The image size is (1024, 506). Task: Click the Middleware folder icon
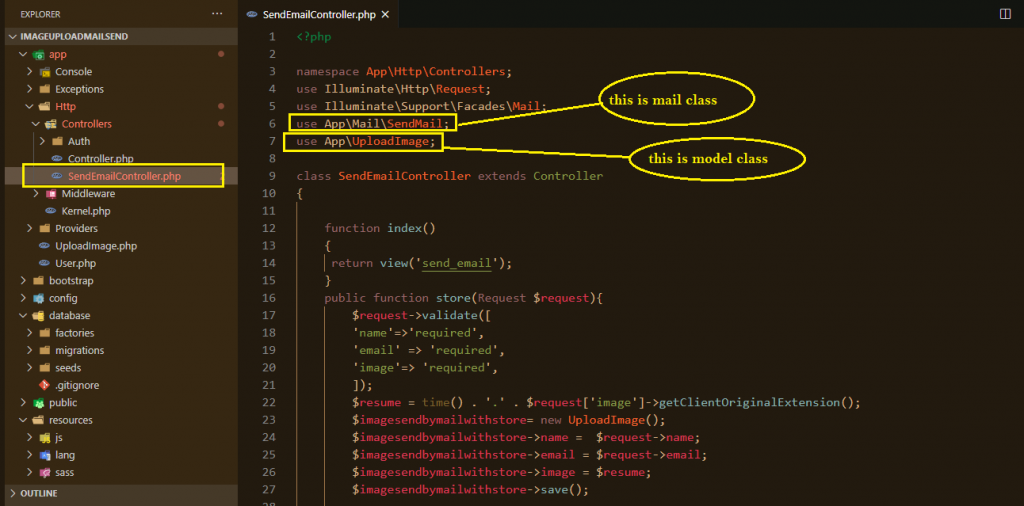point(51,194)
